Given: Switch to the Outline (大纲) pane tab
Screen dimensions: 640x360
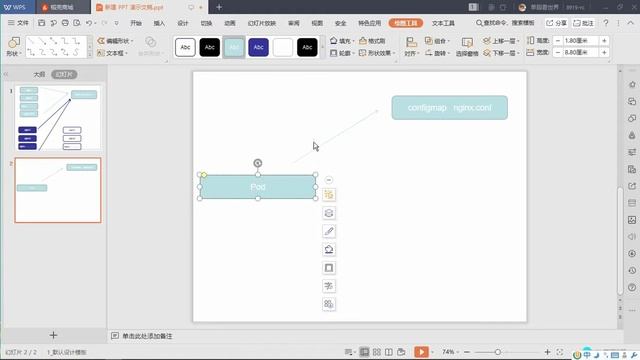Looking at the screenshot, I should (39, 74).
